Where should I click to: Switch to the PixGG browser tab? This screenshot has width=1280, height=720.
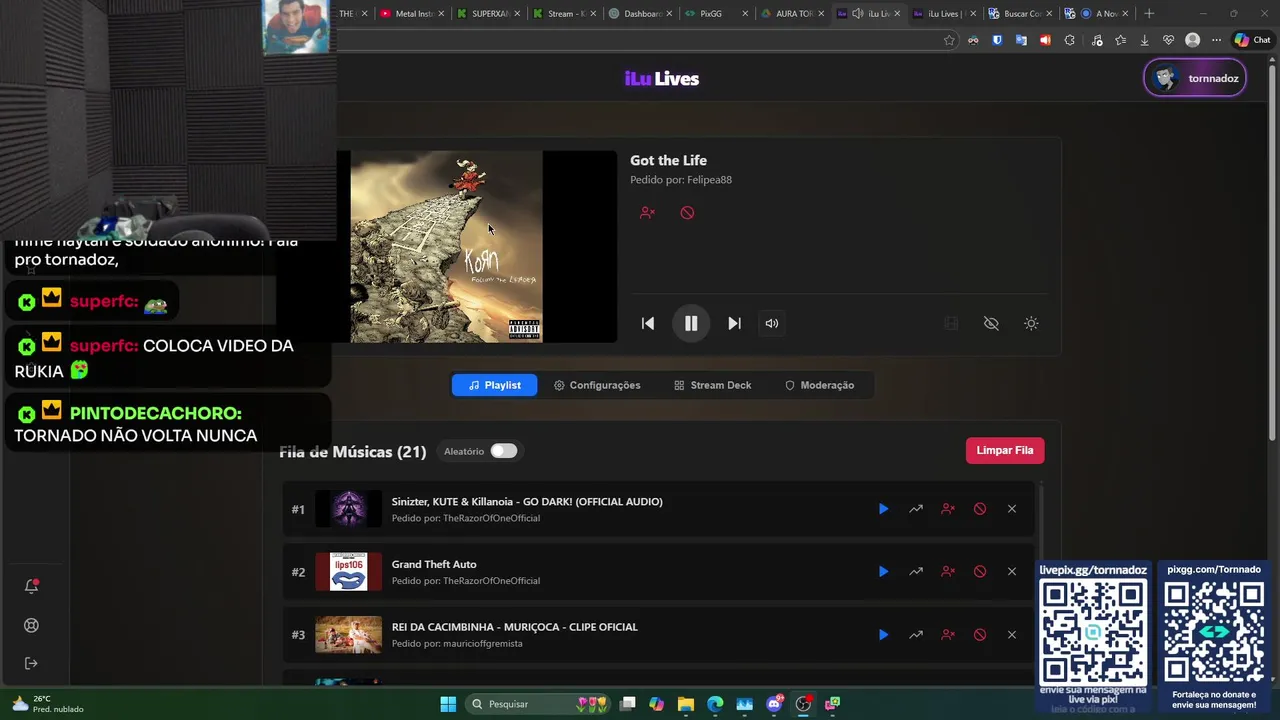coord(715,13)
